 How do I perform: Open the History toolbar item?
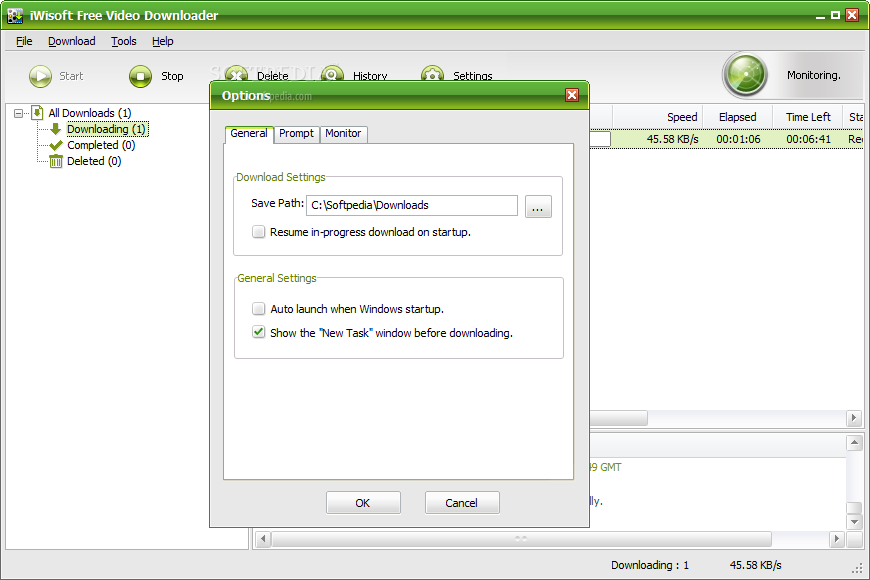click(354, 73)
